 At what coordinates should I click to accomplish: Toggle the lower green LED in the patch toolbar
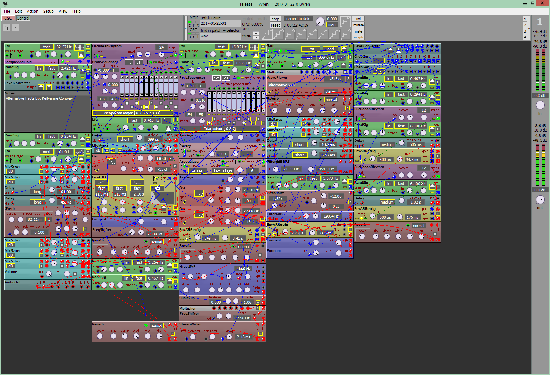pyautogui.click(x=189, y=34)
